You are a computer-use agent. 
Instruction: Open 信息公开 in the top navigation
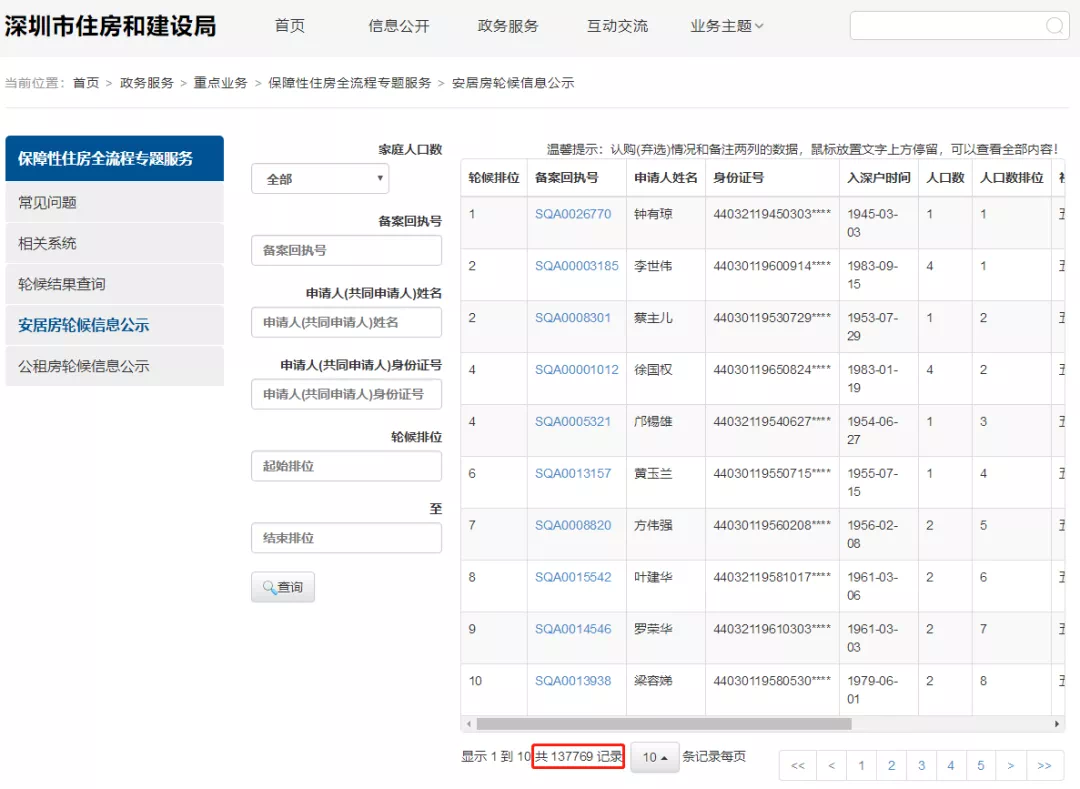[399, 26]
